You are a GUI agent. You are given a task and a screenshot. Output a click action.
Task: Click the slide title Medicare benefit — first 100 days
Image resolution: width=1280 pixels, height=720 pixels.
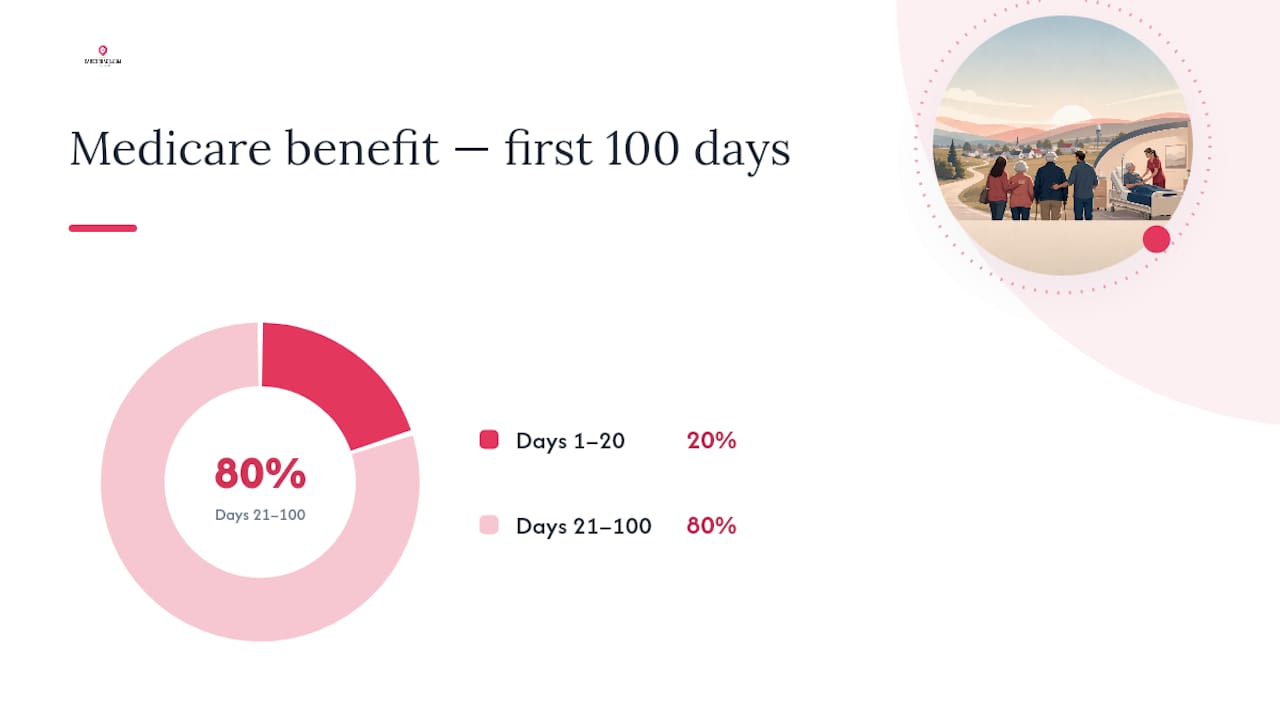430,148
